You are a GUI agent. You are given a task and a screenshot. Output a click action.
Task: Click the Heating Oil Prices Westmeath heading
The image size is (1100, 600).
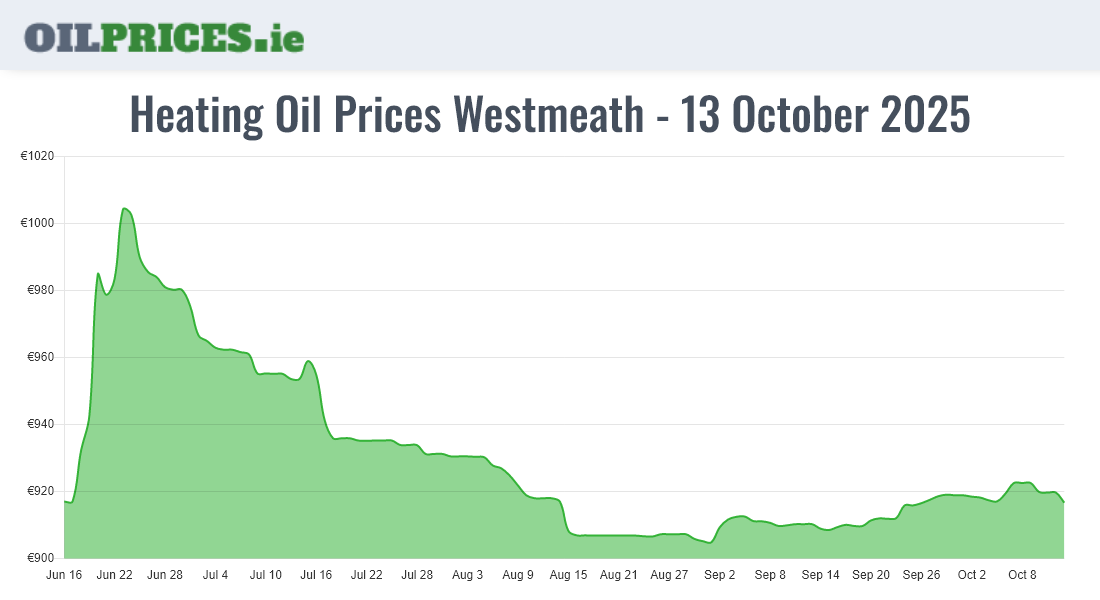[550, 115]
